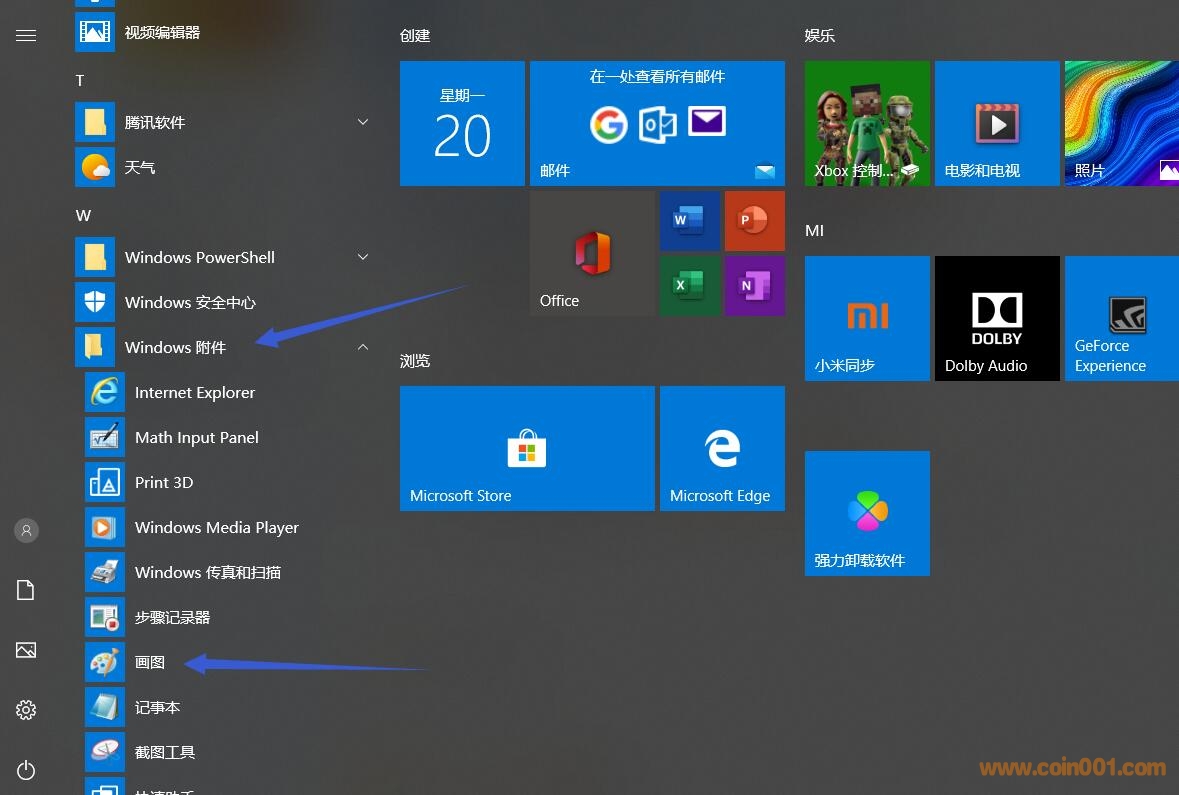Open the Paint (画图) app
This screenshot has width=1179, height=795.
[150, 662]
